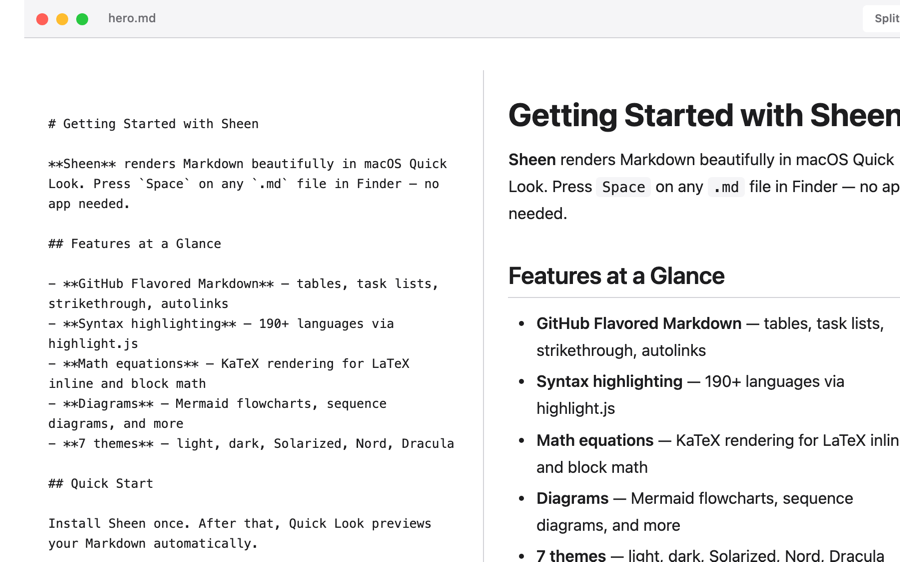Click rendered inline code 'Space'
Image resolution: width=900 pixels, height=562 pixels.
pyautogui.click(x=623, y=187)
